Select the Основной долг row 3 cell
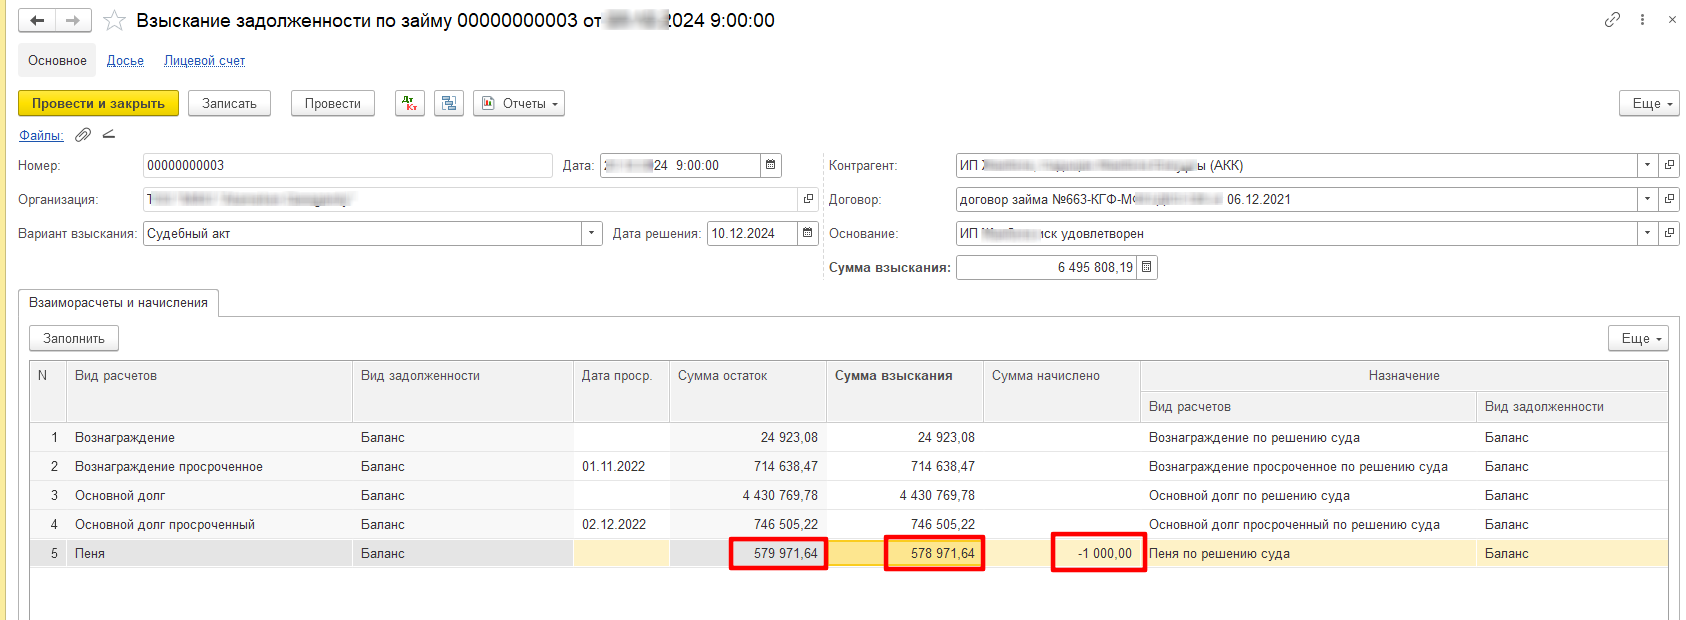Image resolution: width=1686 pixels, height=620 pixels. (209, 495)
